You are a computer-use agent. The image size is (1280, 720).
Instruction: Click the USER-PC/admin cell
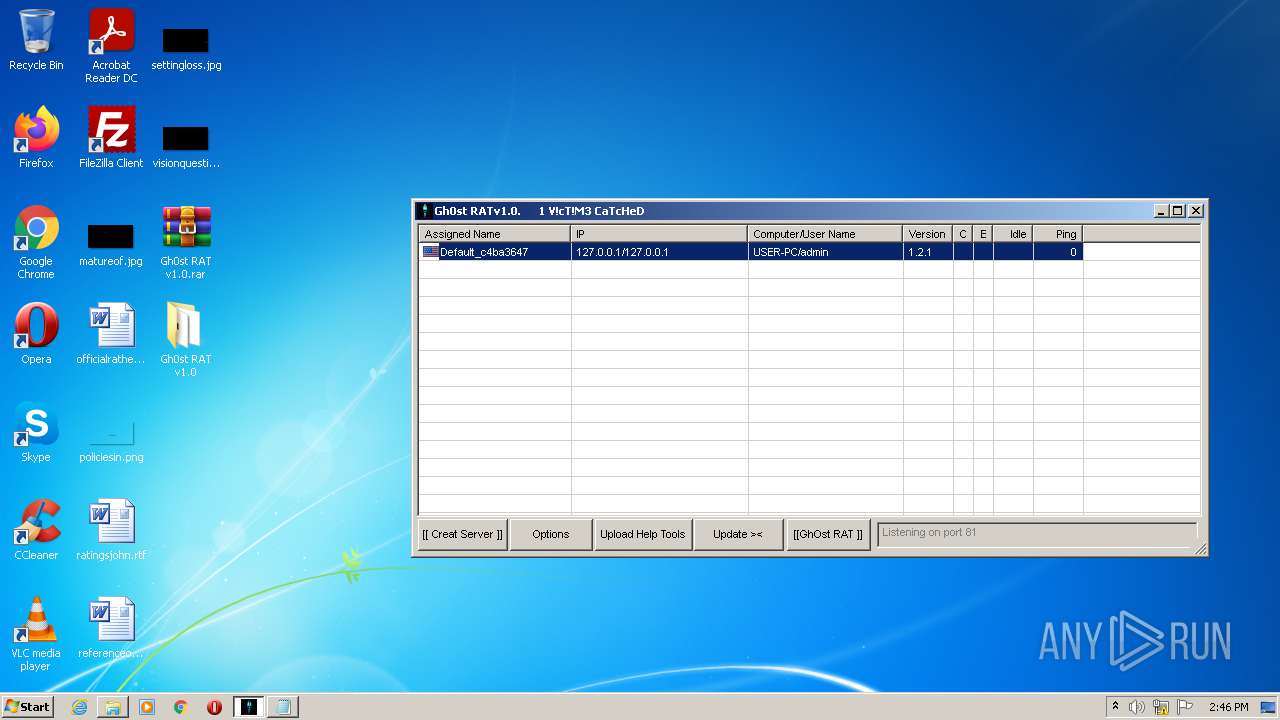point(826,252)
